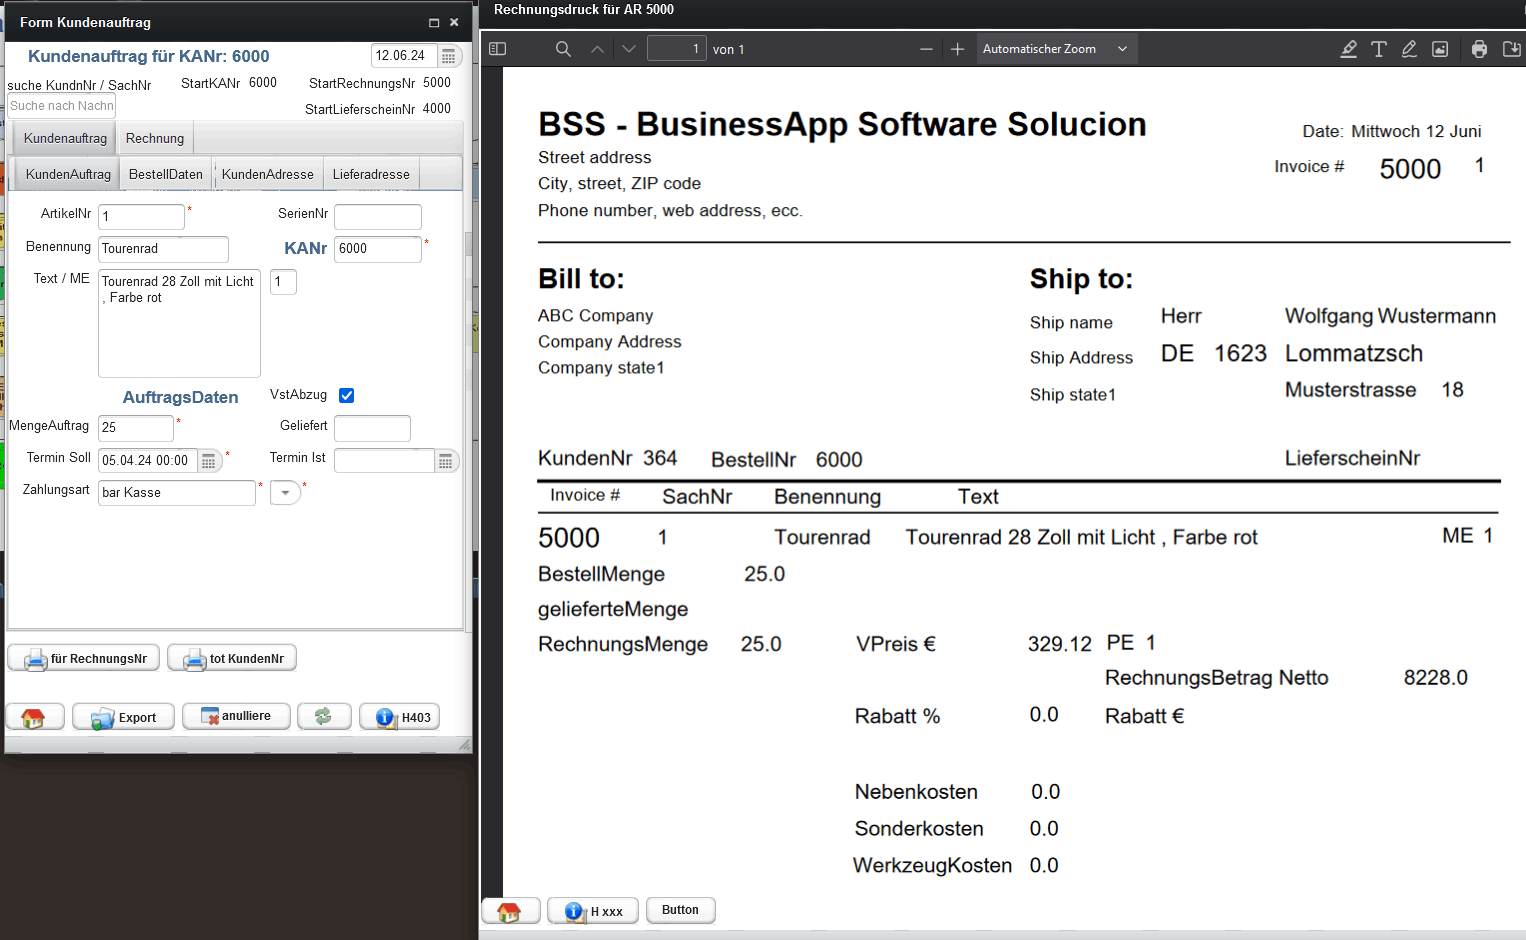
Task: Click the Termin Ist date field
Action: point(384,461)
